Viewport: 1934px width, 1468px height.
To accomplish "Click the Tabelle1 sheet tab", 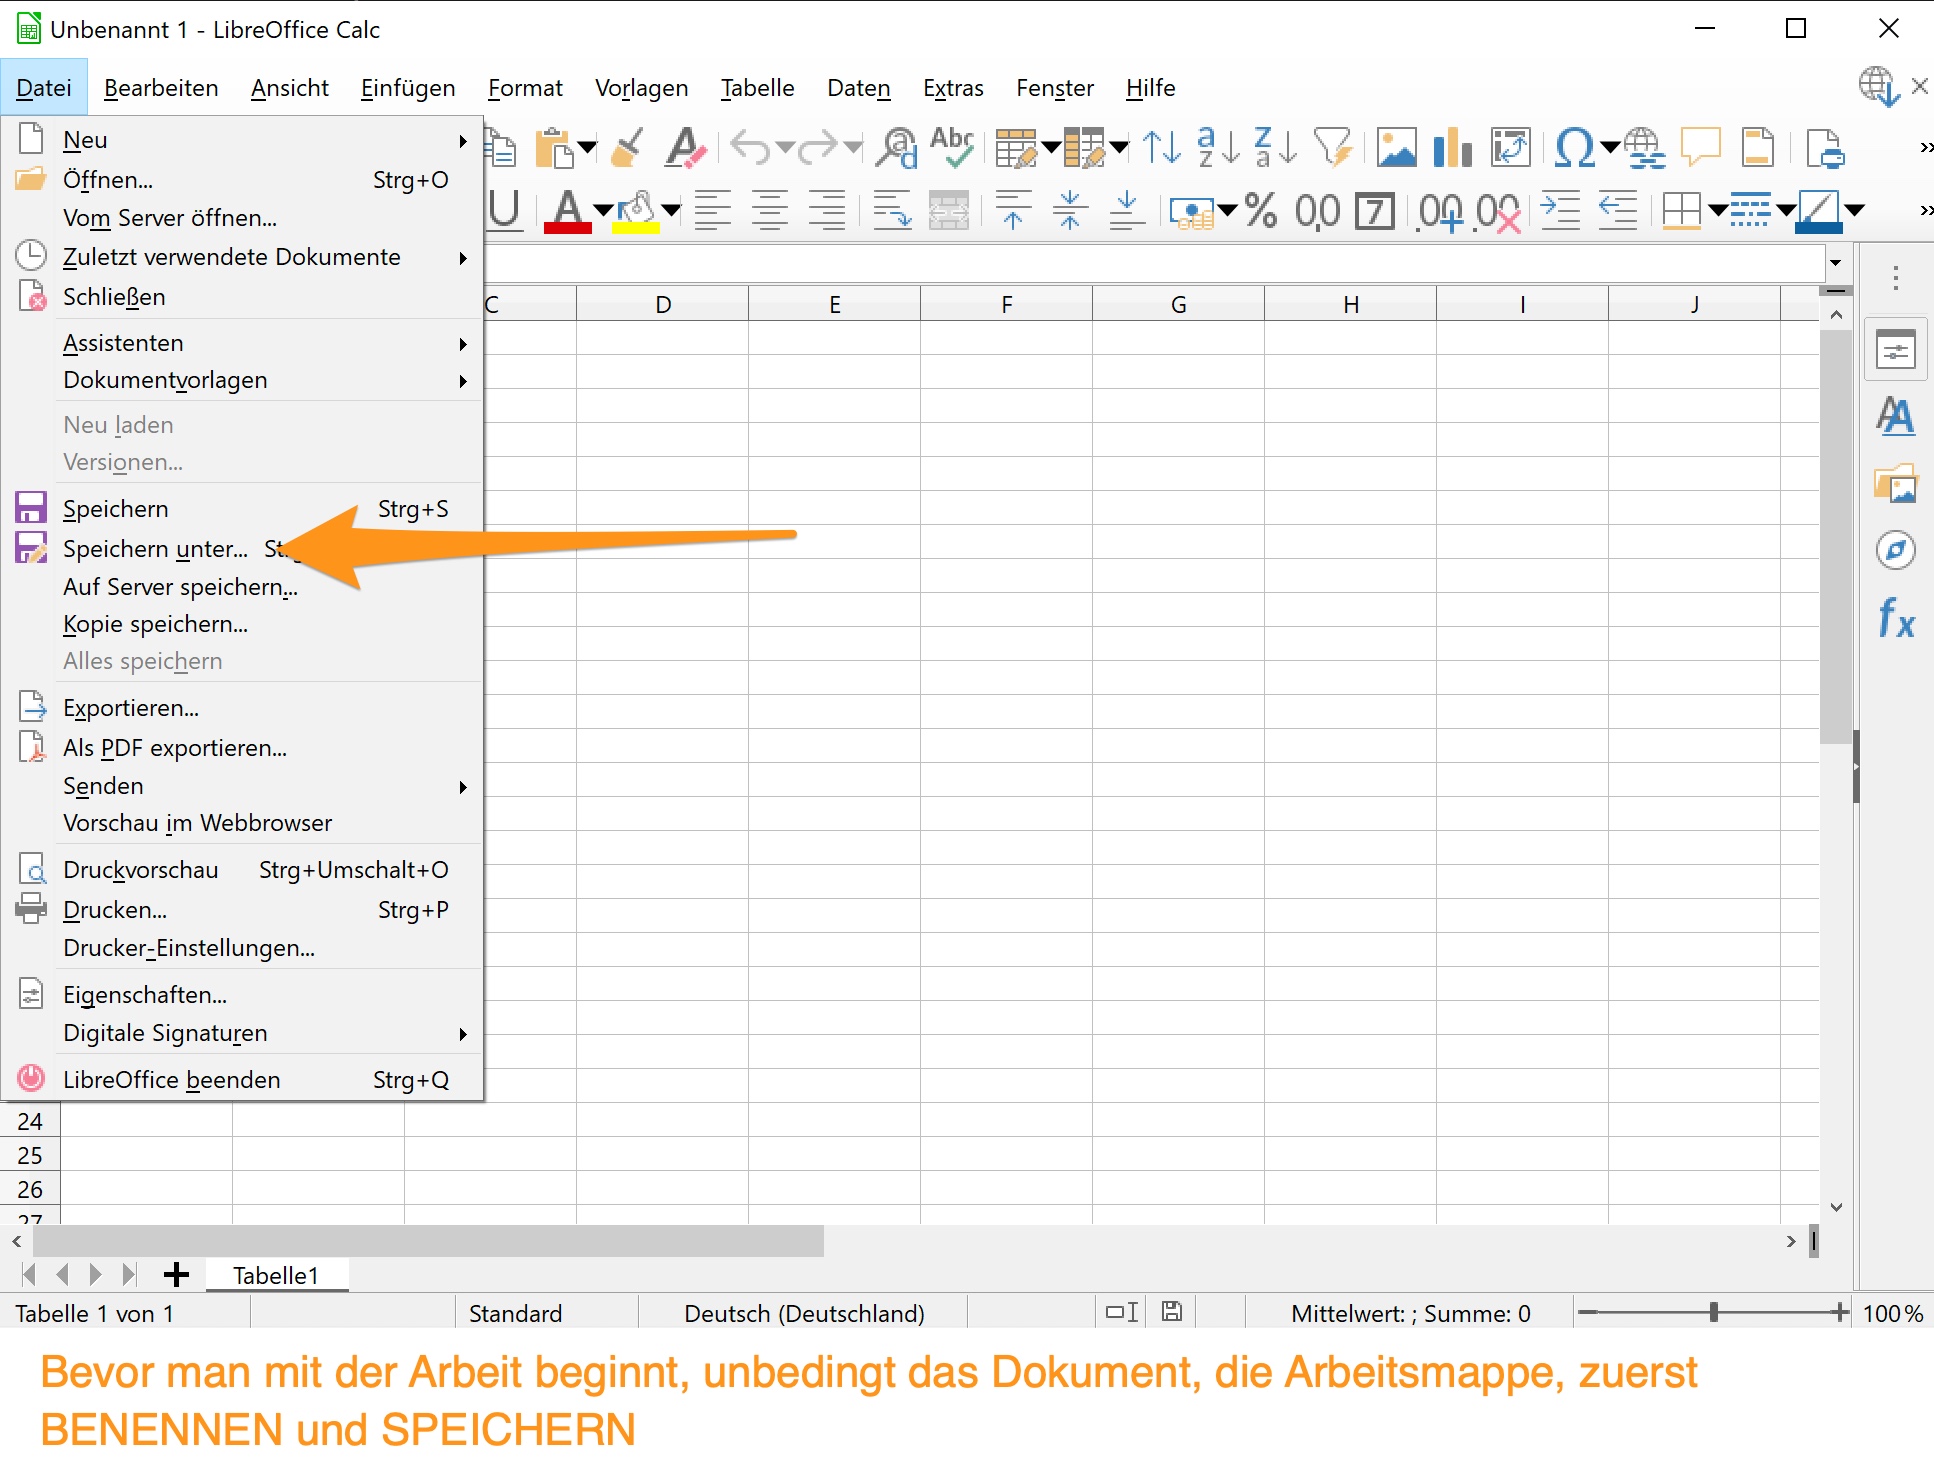I will point(275,1275).
